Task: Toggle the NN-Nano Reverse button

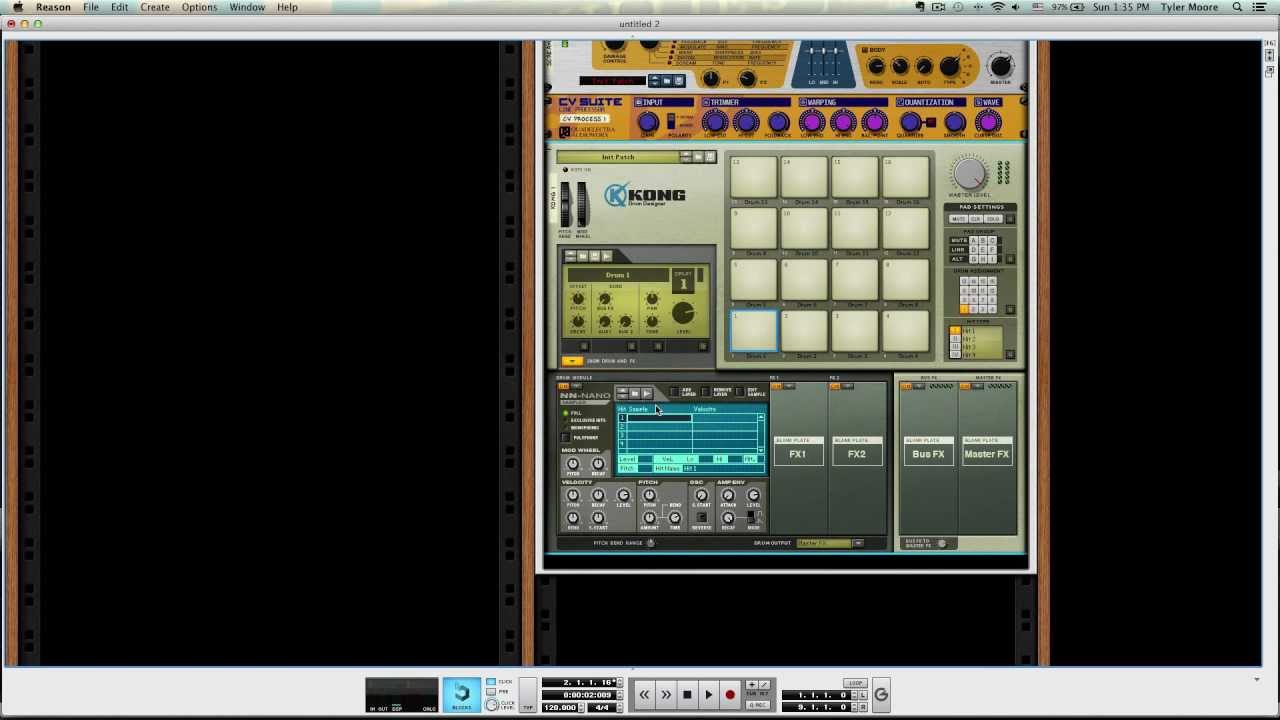Action: (x=701, y=517)
